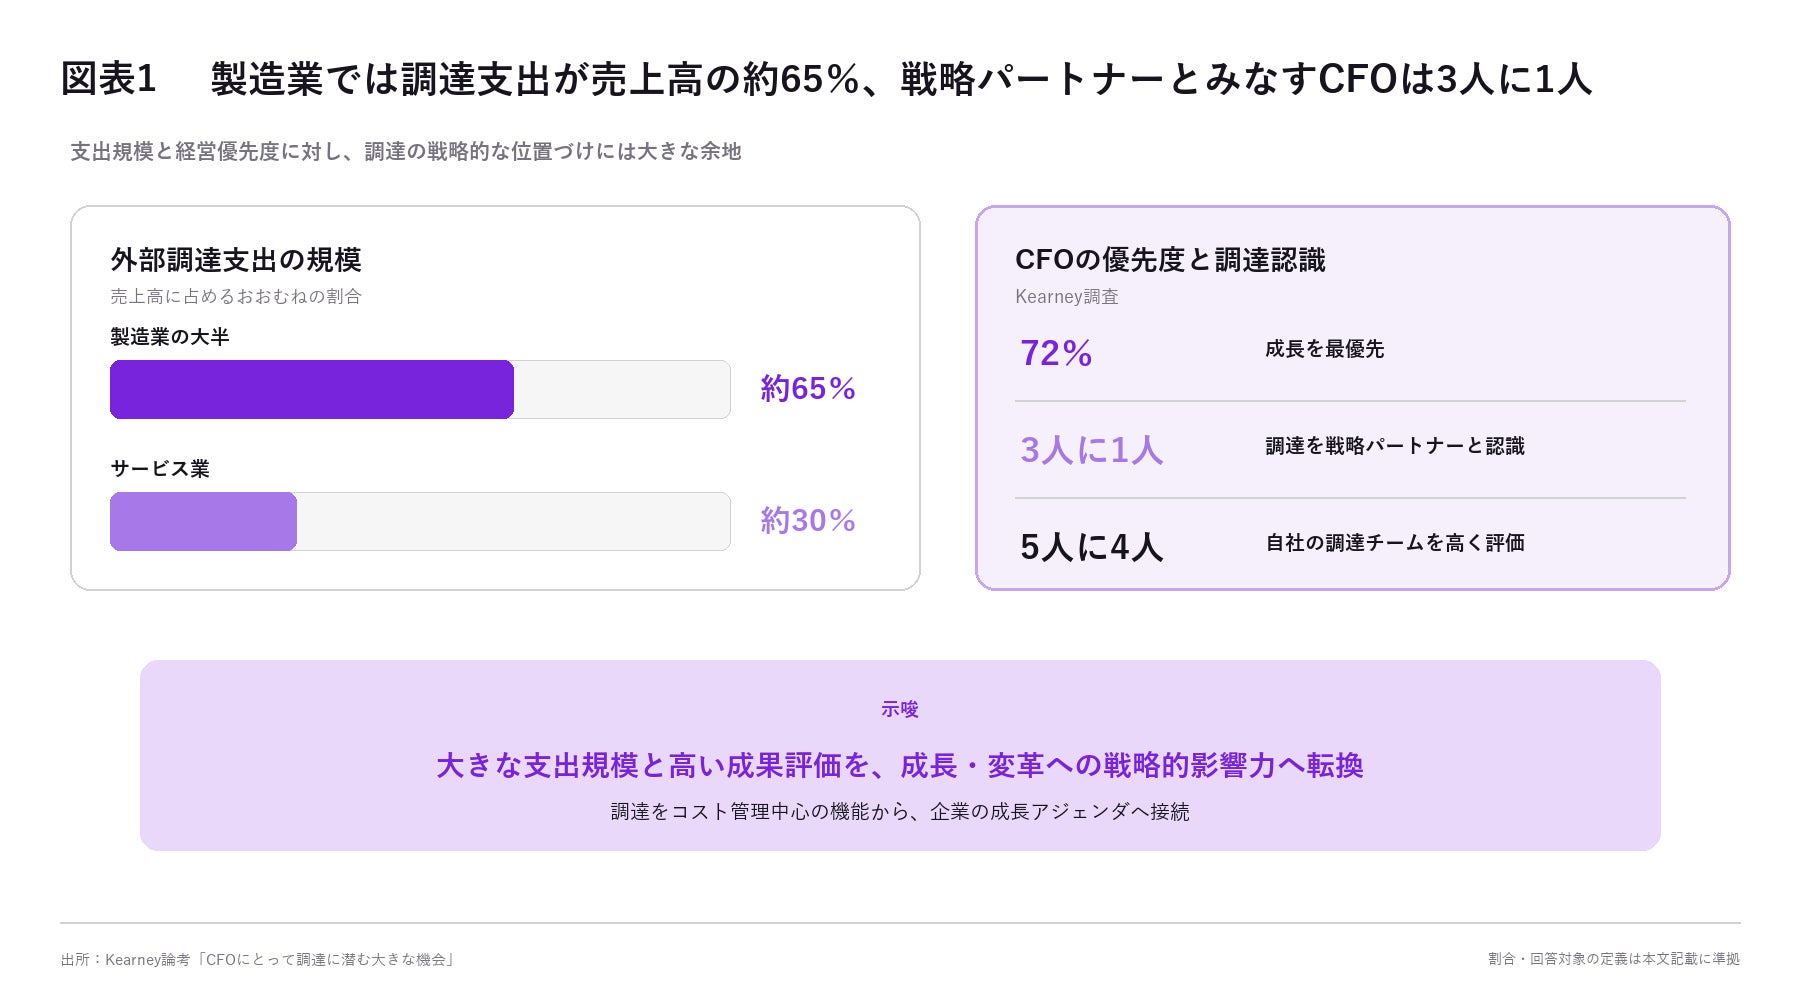Click the 5人に4人 statistic

(1092, 547)
